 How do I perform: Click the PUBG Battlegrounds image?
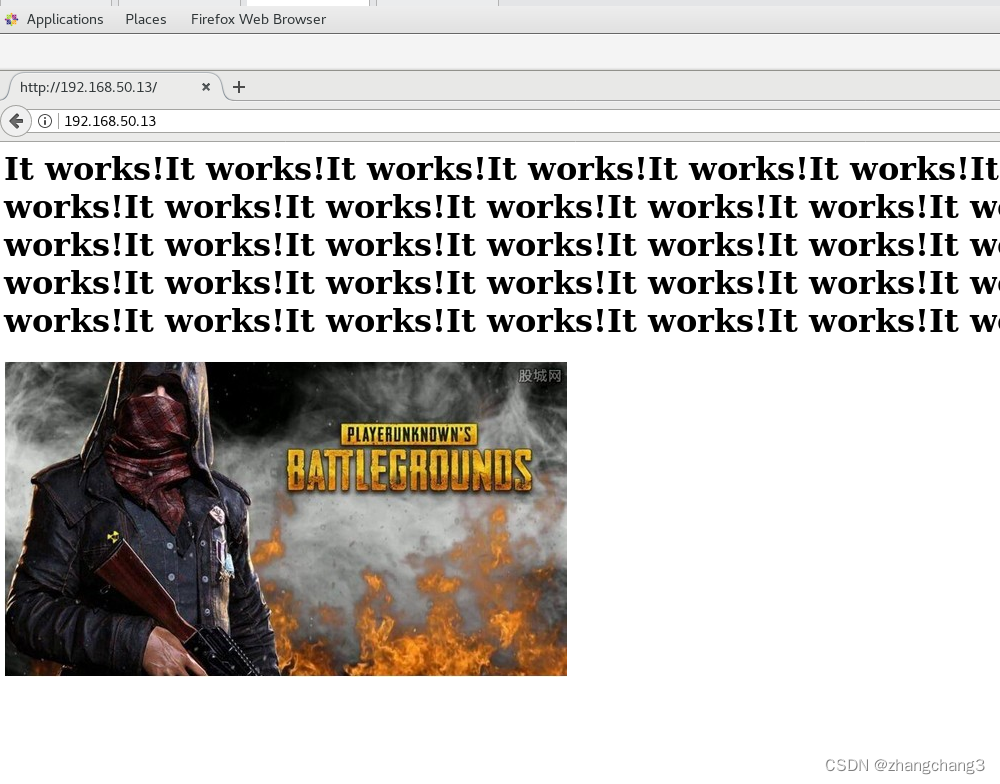[286, 519]
